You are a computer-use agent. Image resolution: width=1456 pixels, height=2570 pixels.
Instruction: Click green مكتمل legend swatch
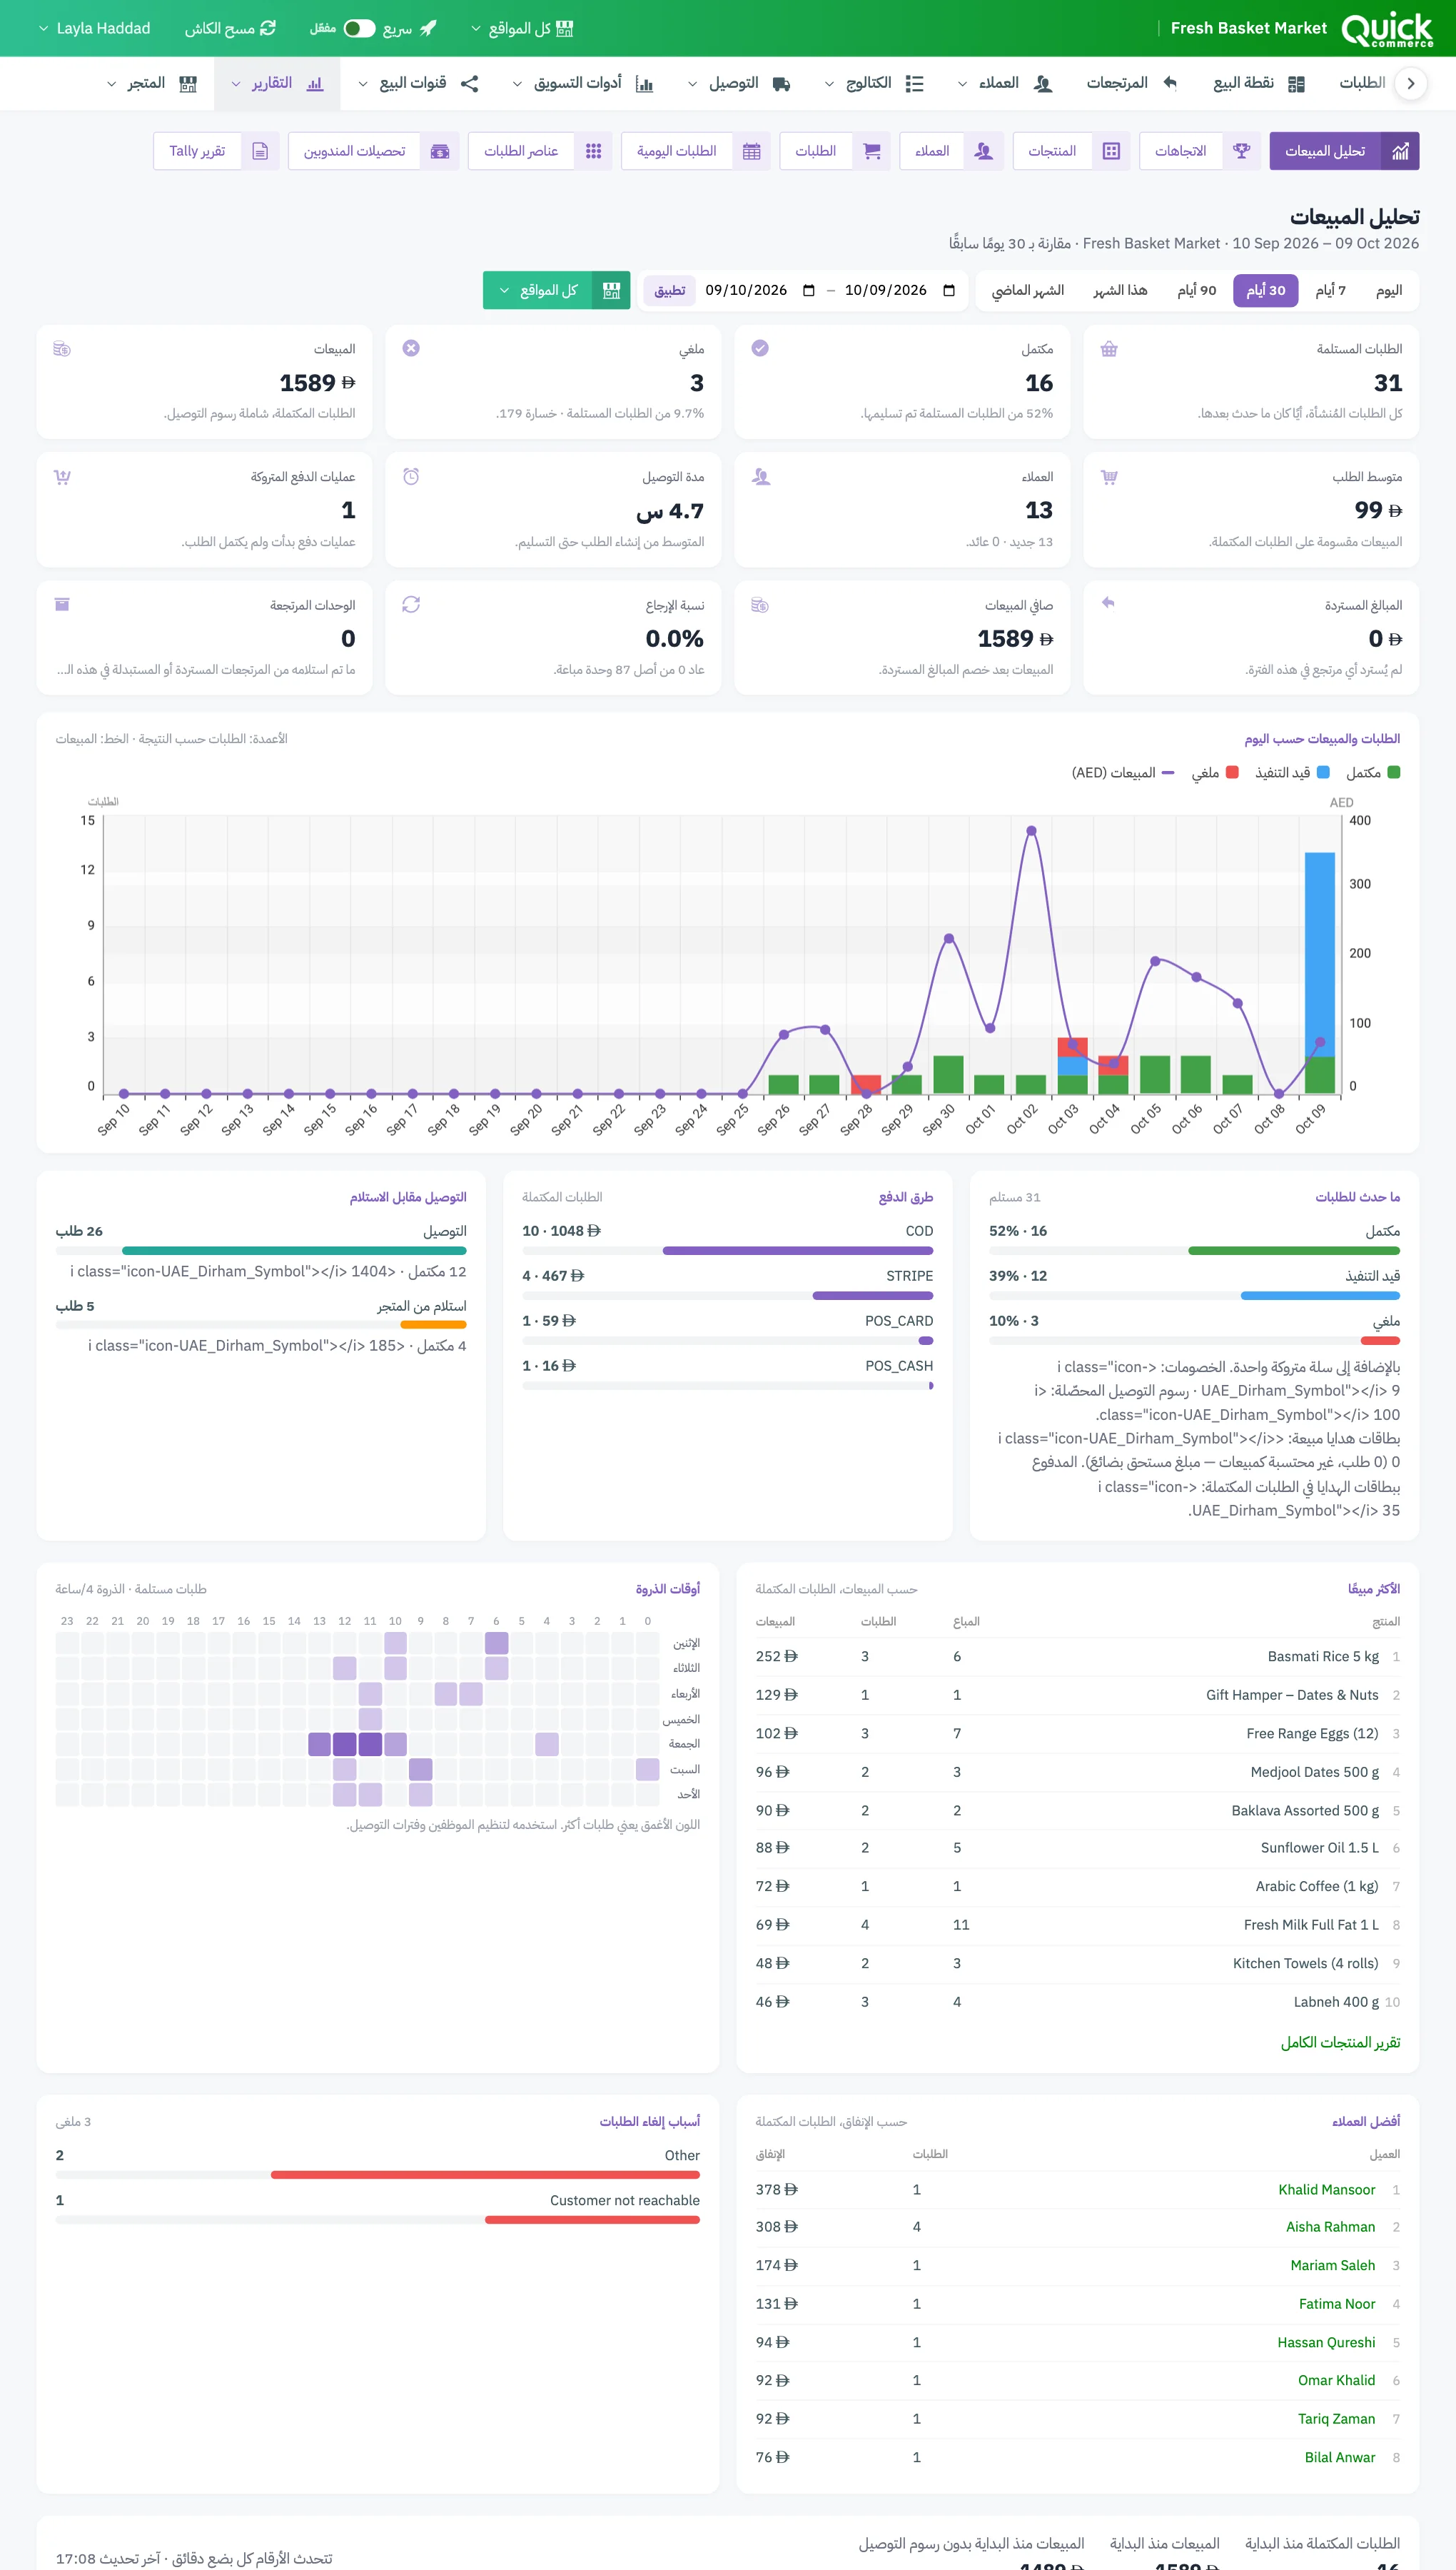pyautogui.click(x=1393, y=772)
